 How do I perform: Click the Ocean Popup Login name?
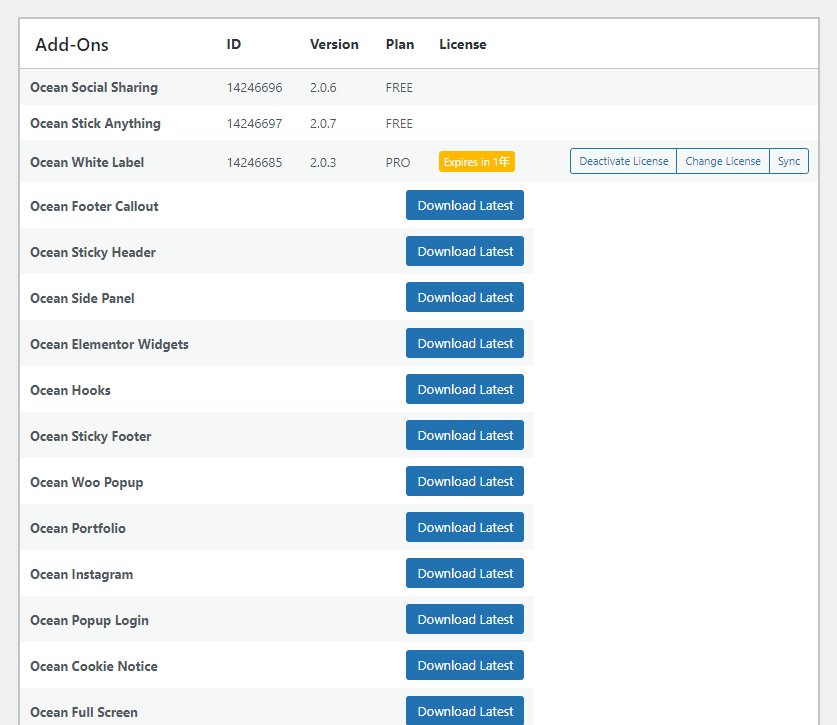90,620
